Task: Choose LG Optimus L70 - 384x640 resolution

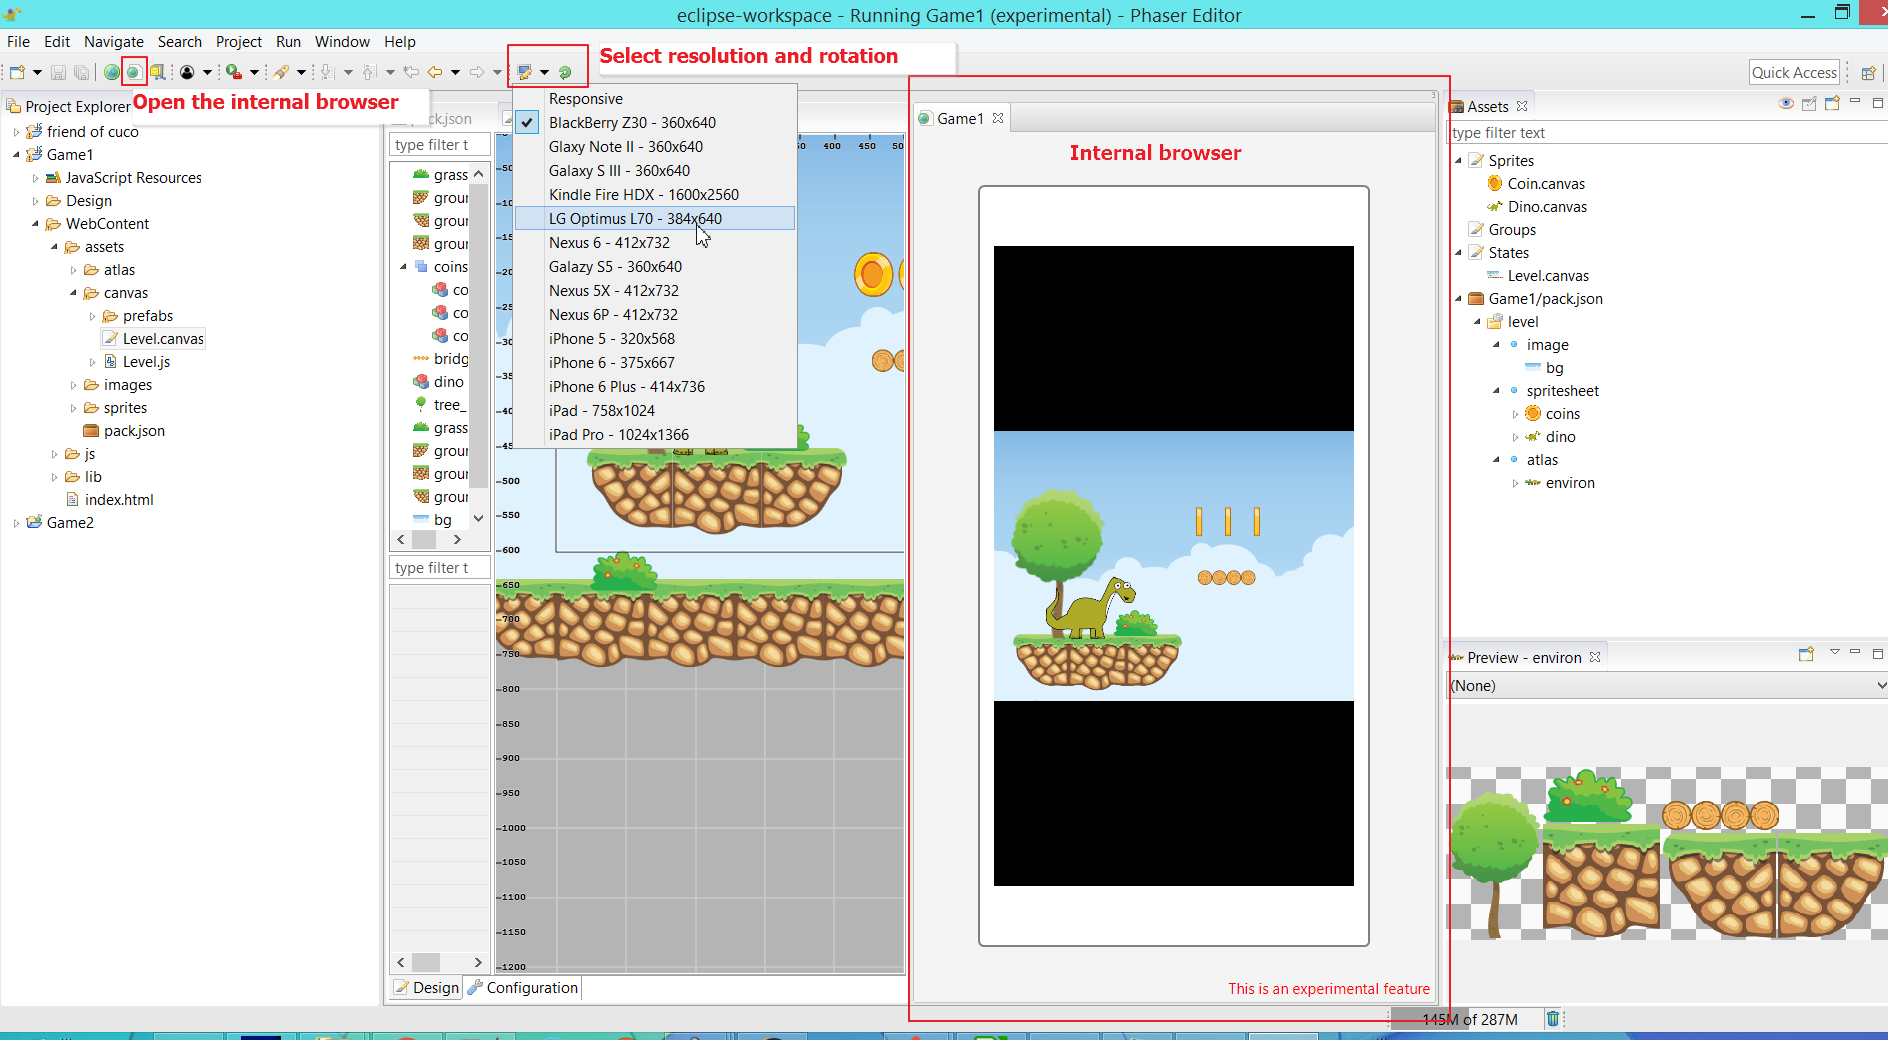Action: pyautogui.click(x=656, y=219)
